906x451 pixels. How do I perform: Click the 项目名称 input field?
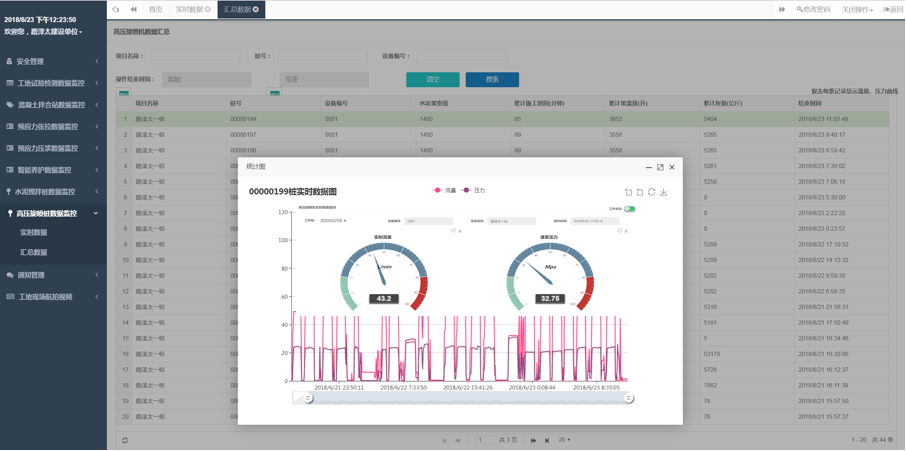[x=194, y=57]
